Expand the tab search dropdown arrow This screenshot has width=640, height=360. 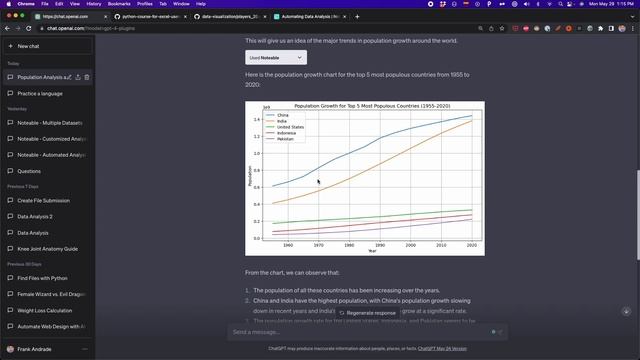coord(632,17)
